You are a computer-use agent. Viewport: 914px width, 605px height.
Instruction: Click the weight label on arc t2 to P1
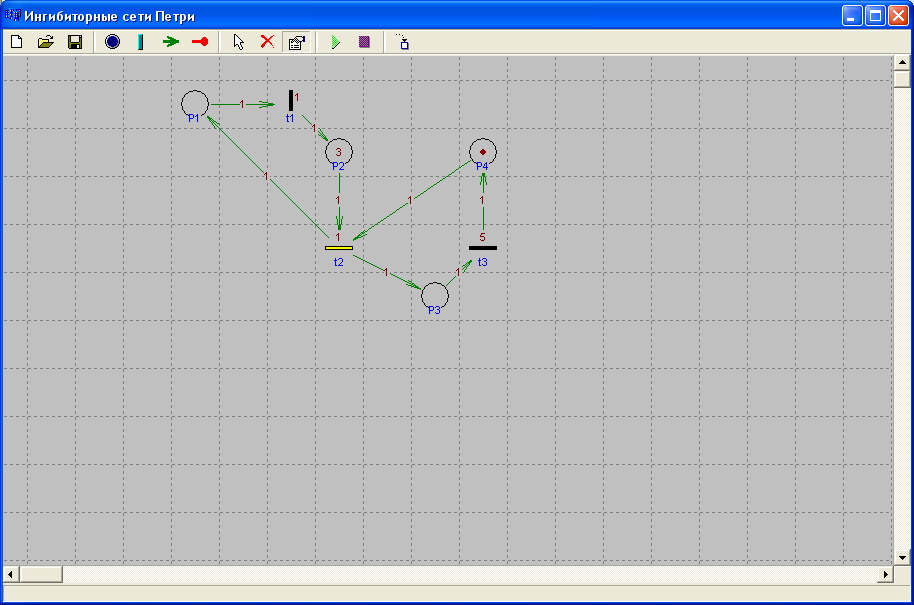click(x=266, y=176)
